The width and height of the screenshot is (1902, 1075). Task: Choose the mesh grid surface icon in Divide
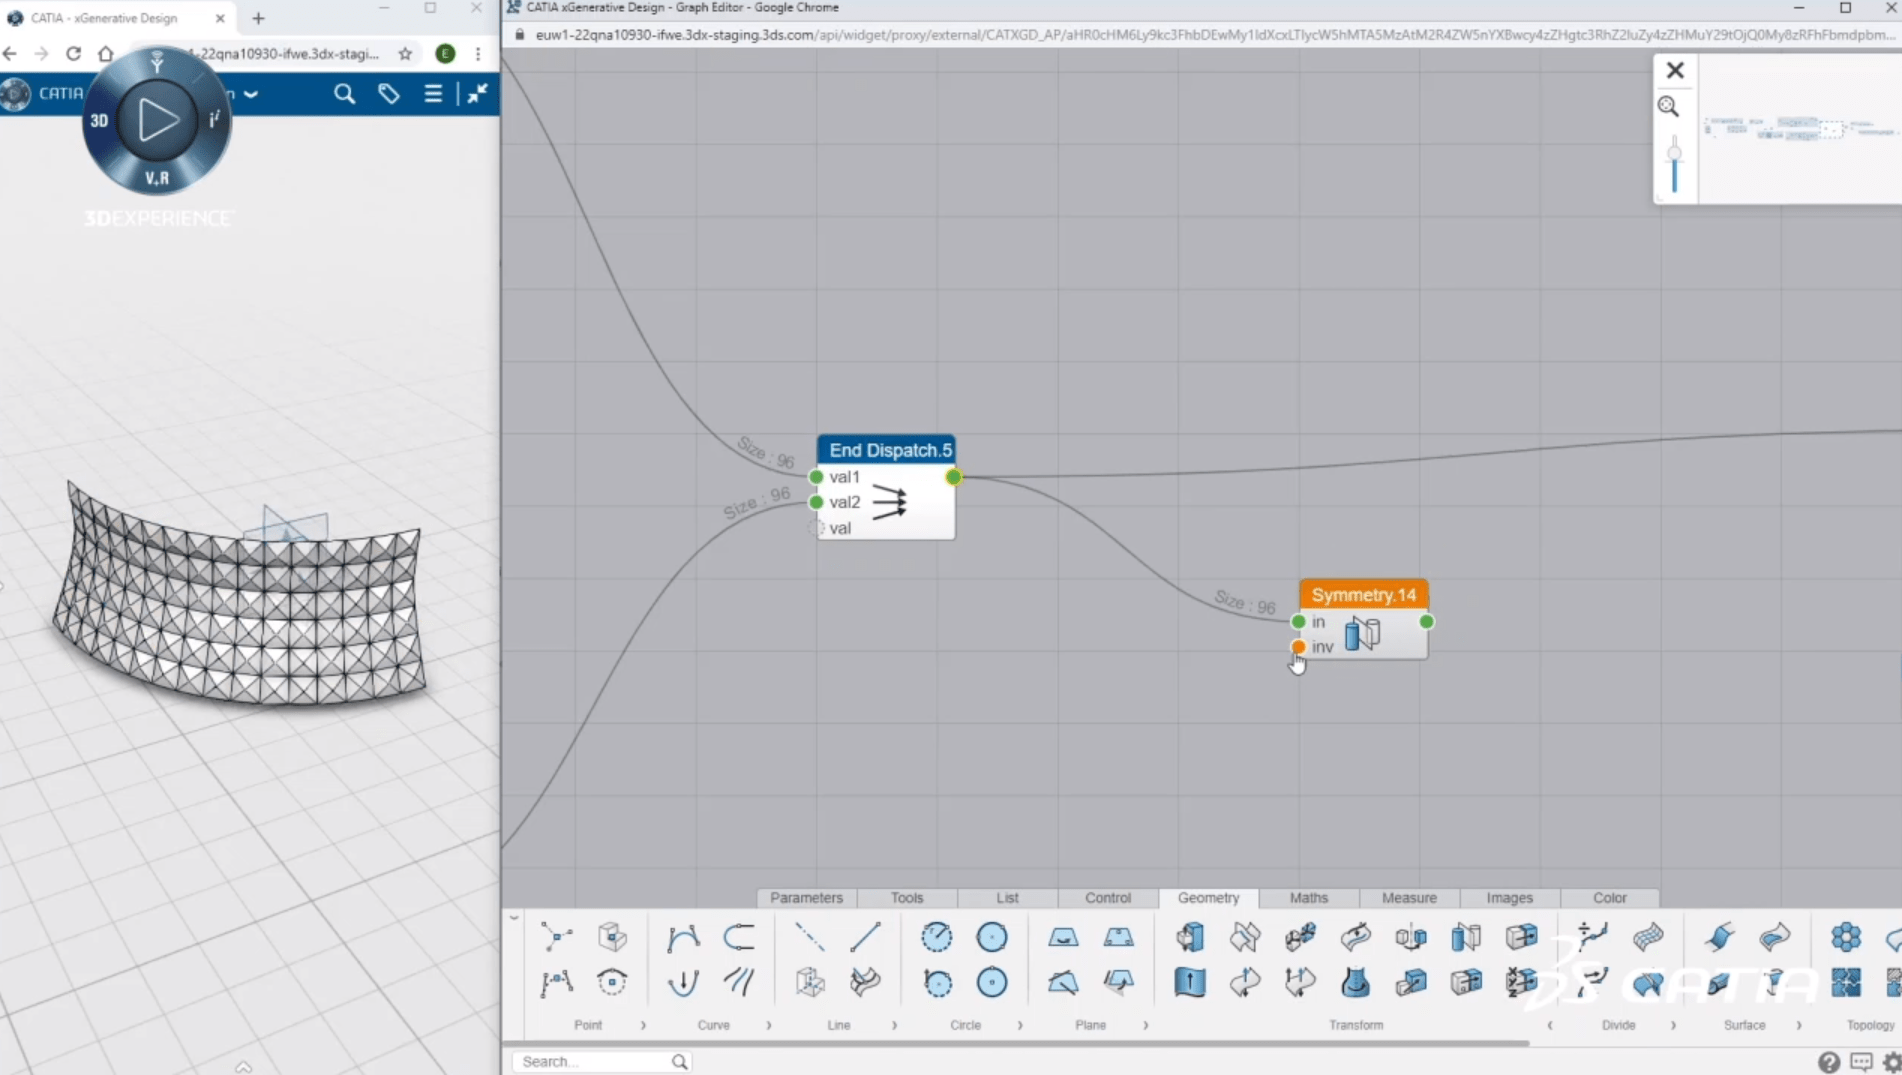pos(1648,937)
